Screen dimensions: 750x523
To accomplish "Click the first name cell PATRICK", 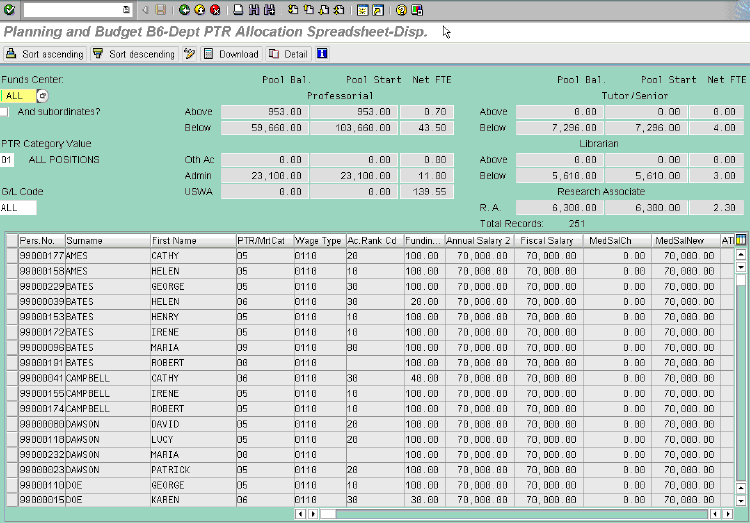I will pos(193,470).
